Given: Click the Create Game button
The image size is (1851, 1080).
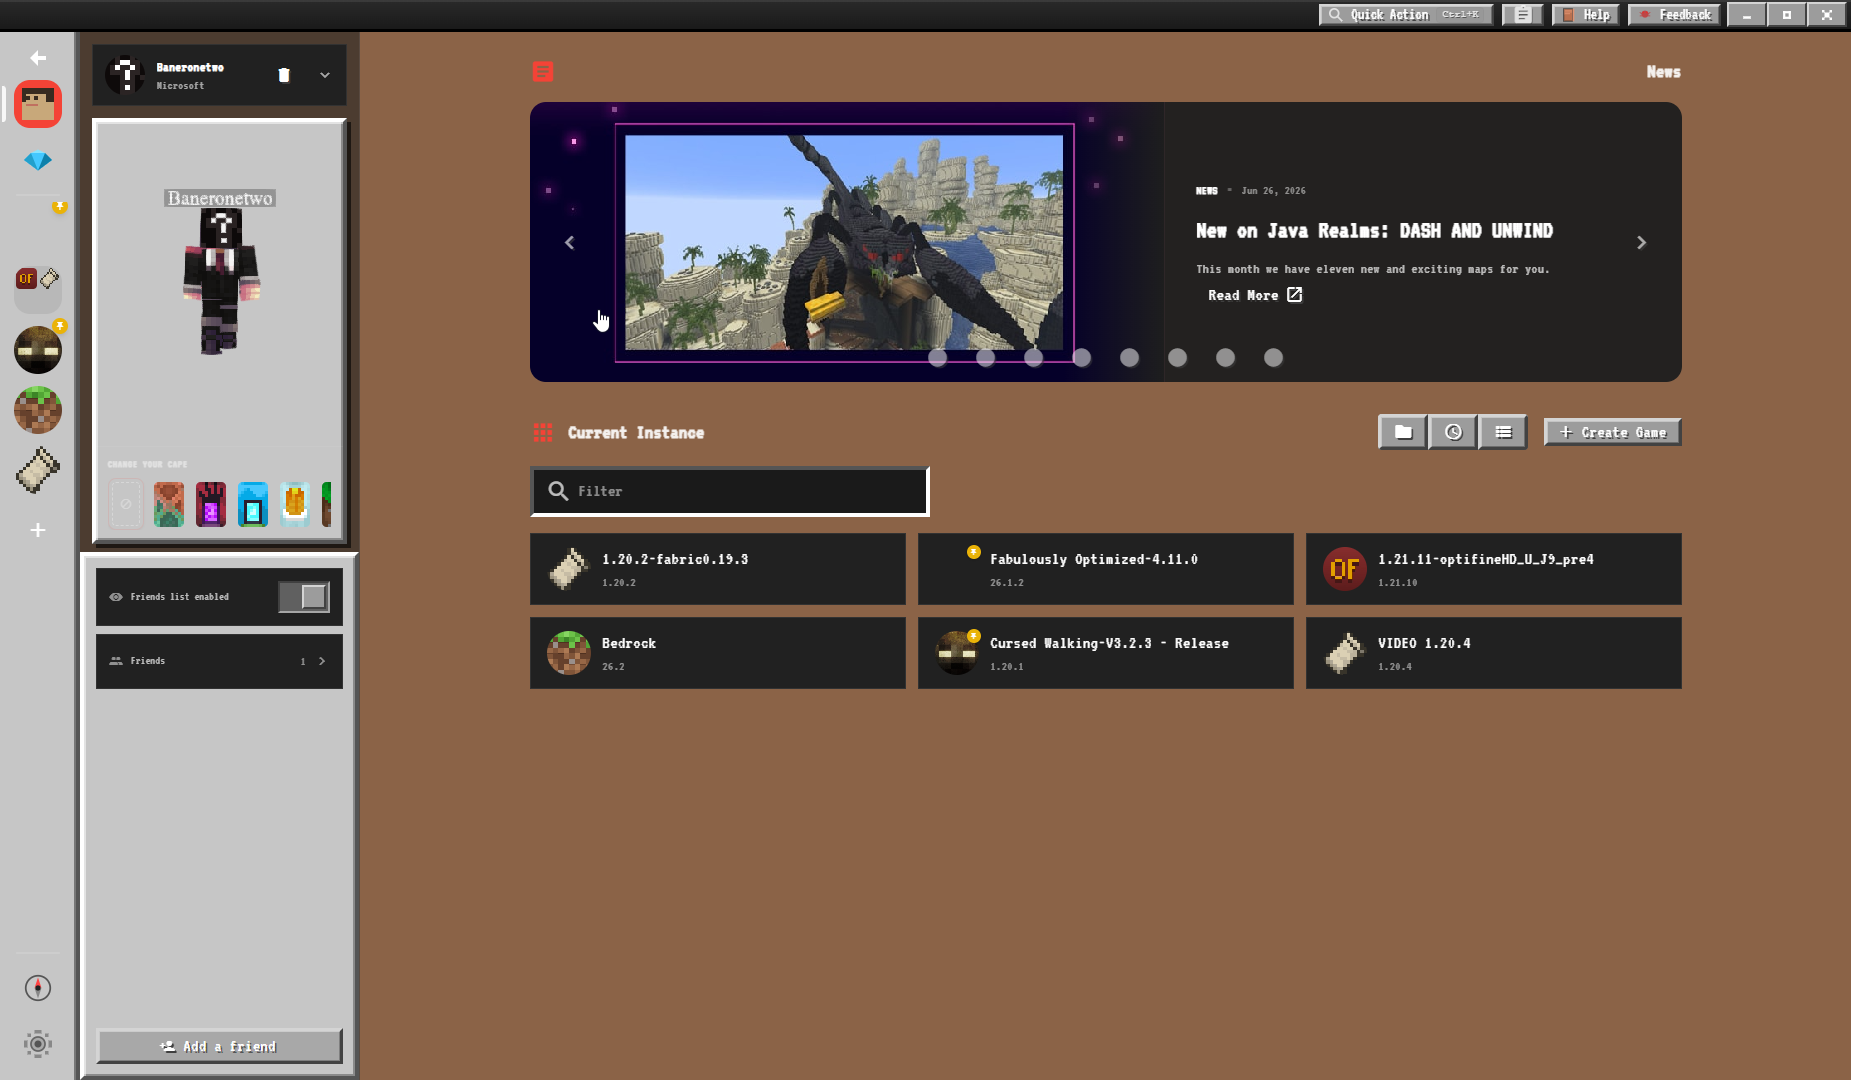Looking at the screenshot, I should click(1612, 433).
